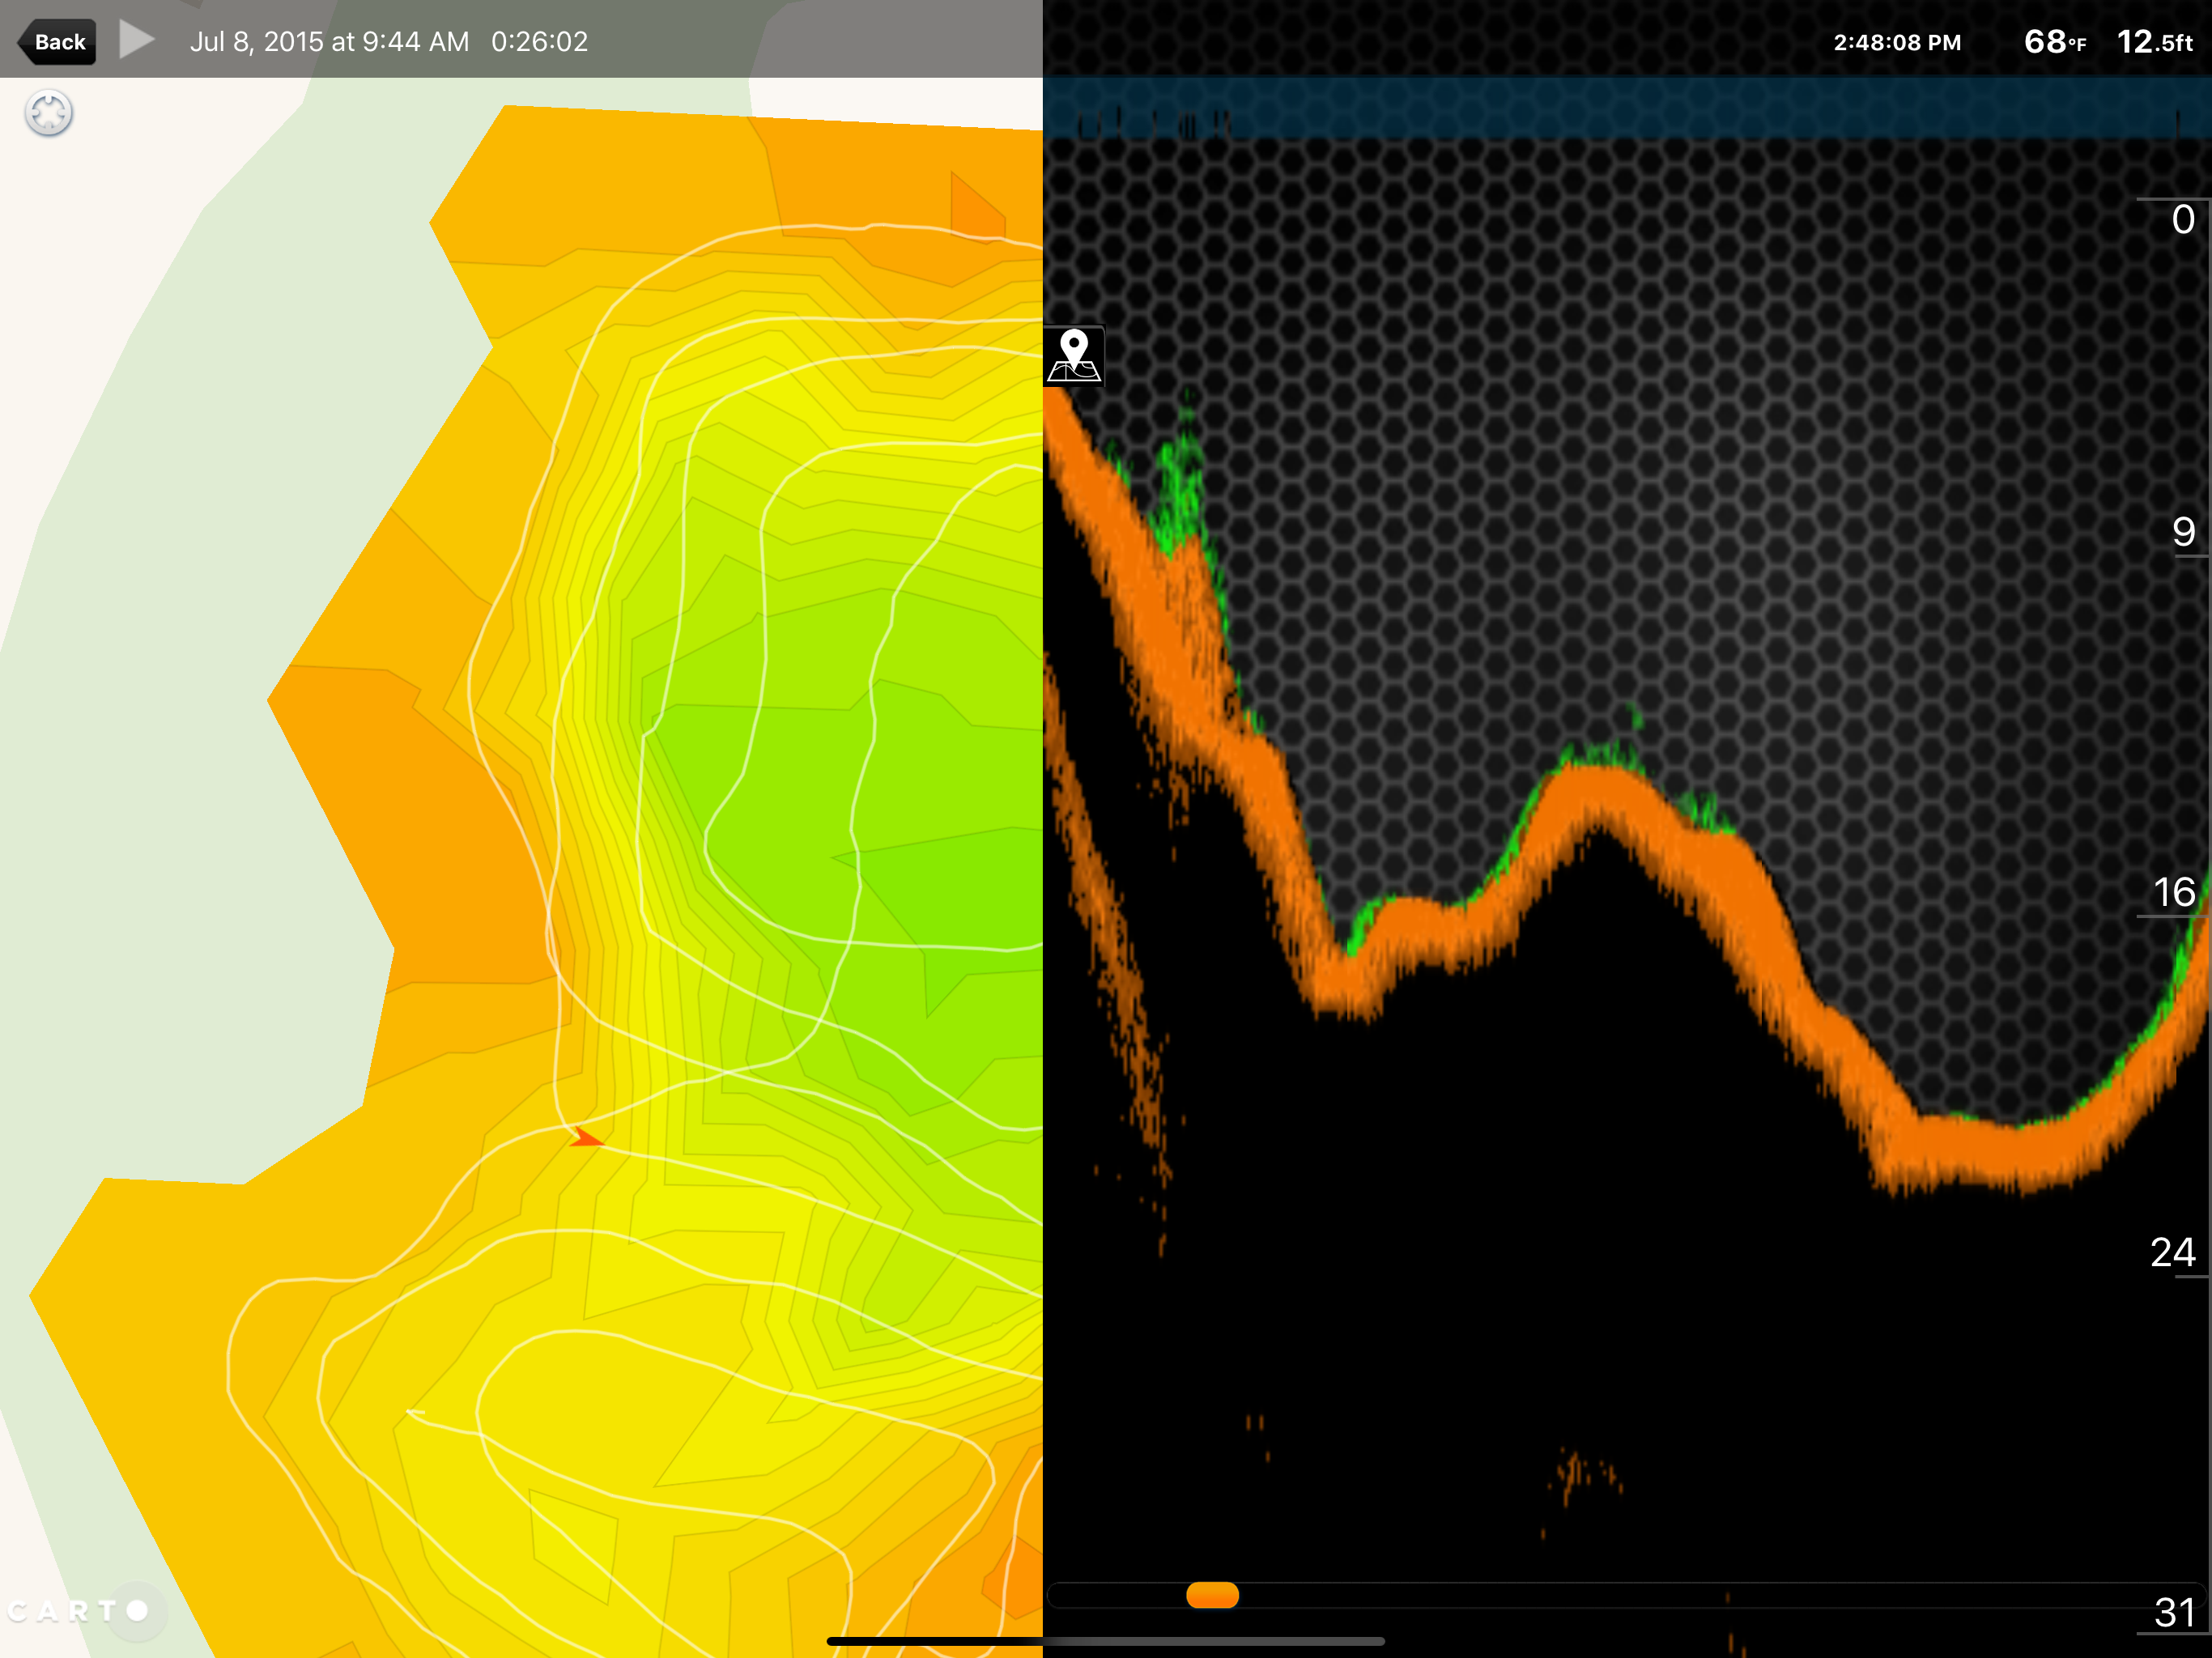
Task: Tap the translucent circle beside CARTO
Action: (137, 1610)
